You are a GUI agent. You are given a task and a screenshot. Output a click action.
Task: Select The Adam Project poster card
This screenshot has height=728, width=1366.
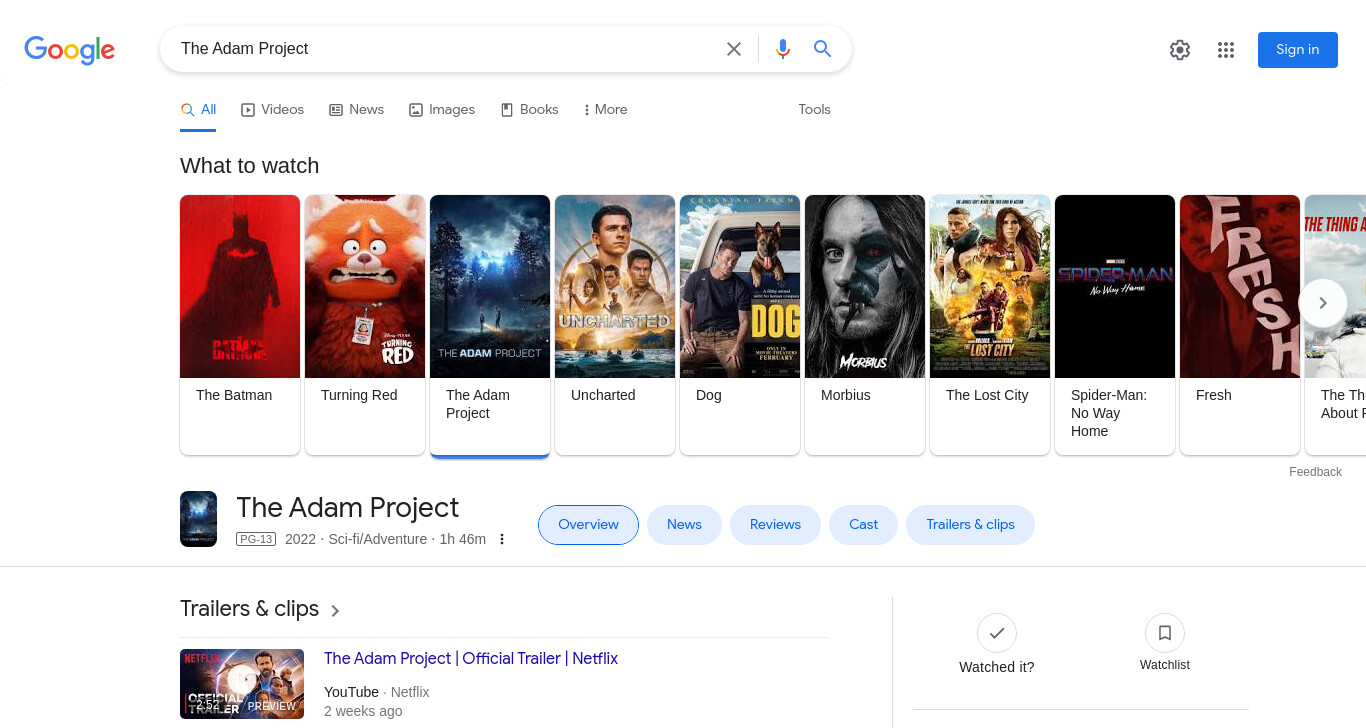490,324
